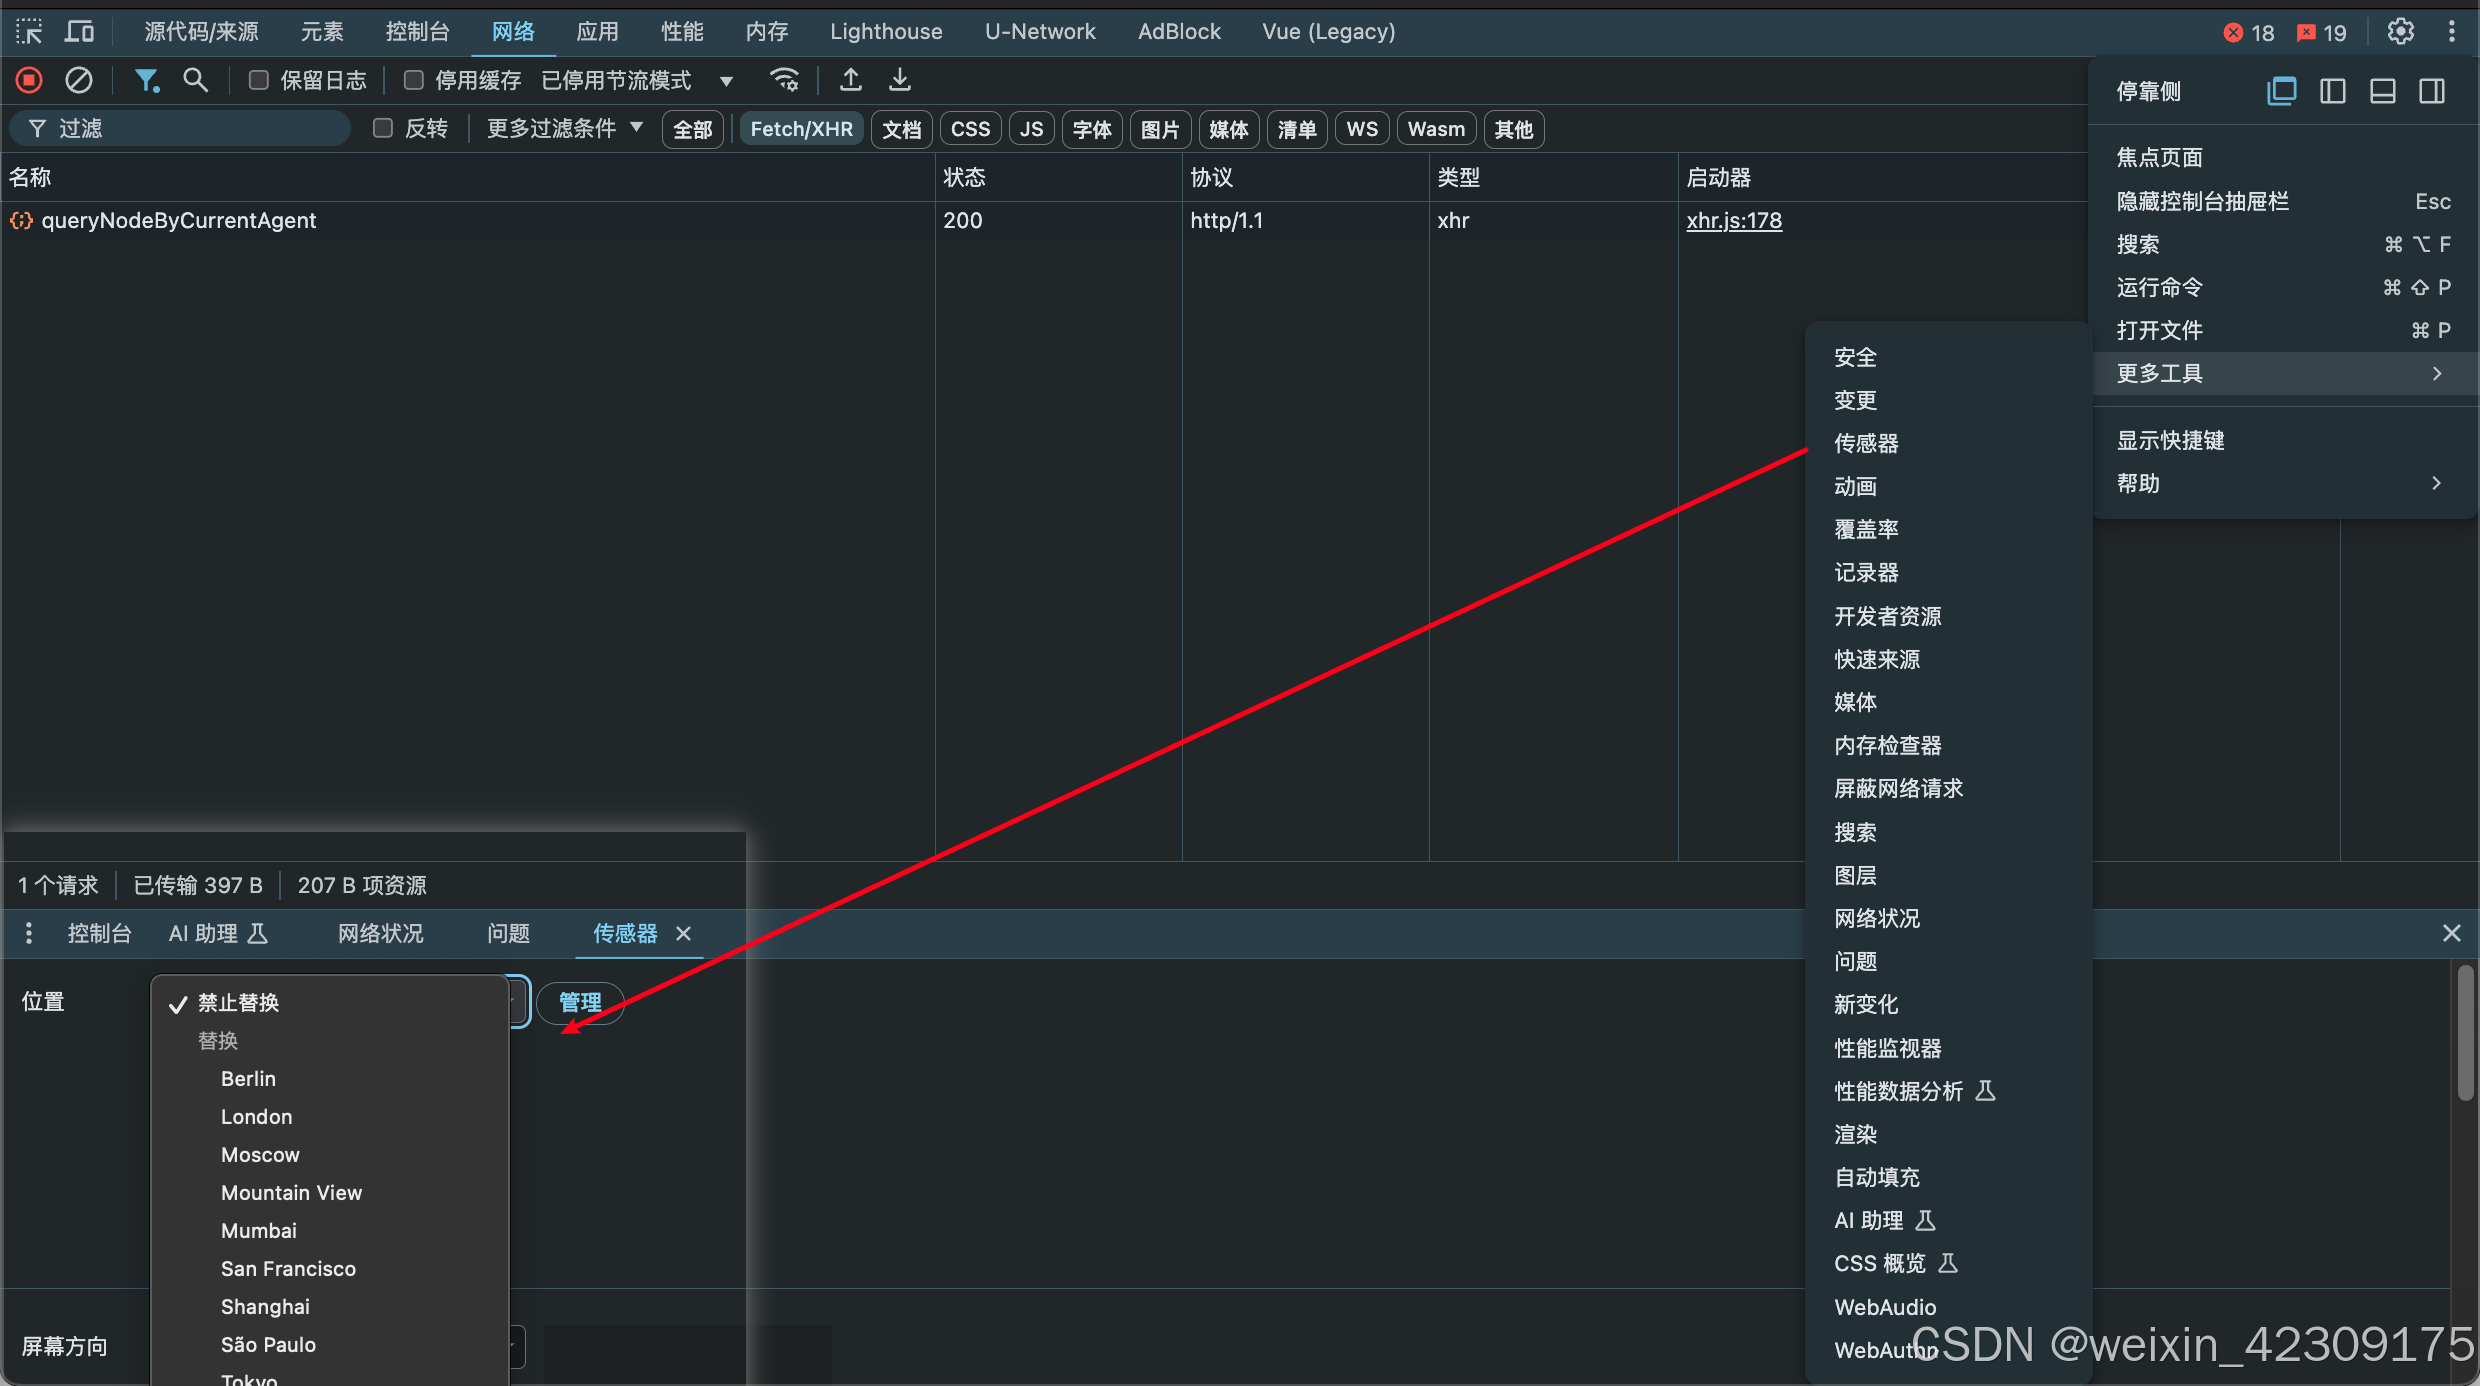Select 传感器 in the more tools menu
Image resolution: width=2480 pixels, height=1386 pixels.
(1866, 443)
